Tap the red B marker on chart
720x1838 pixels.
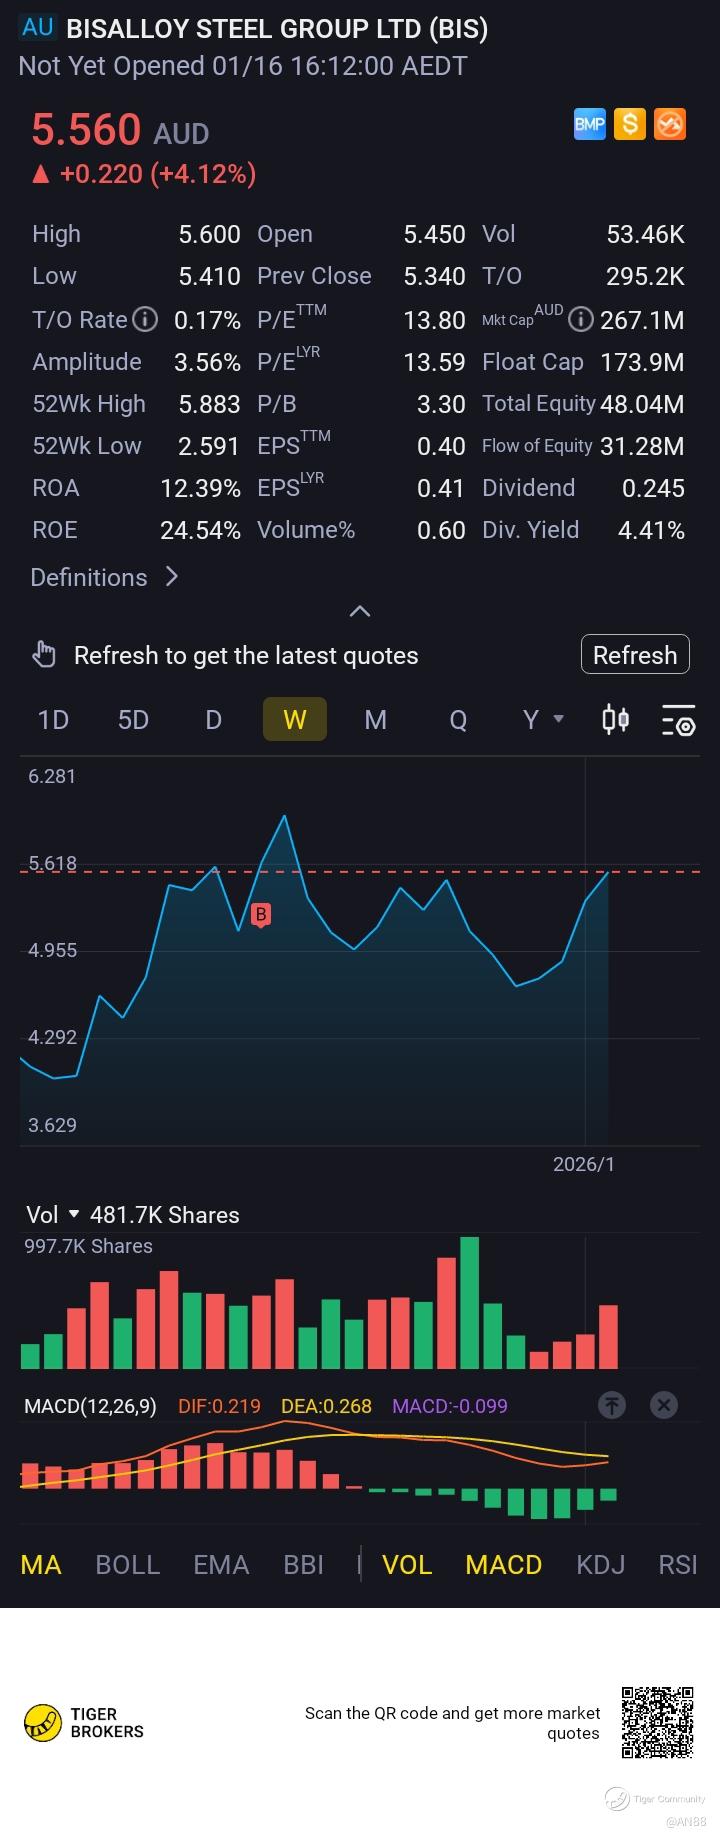point(261,915)
